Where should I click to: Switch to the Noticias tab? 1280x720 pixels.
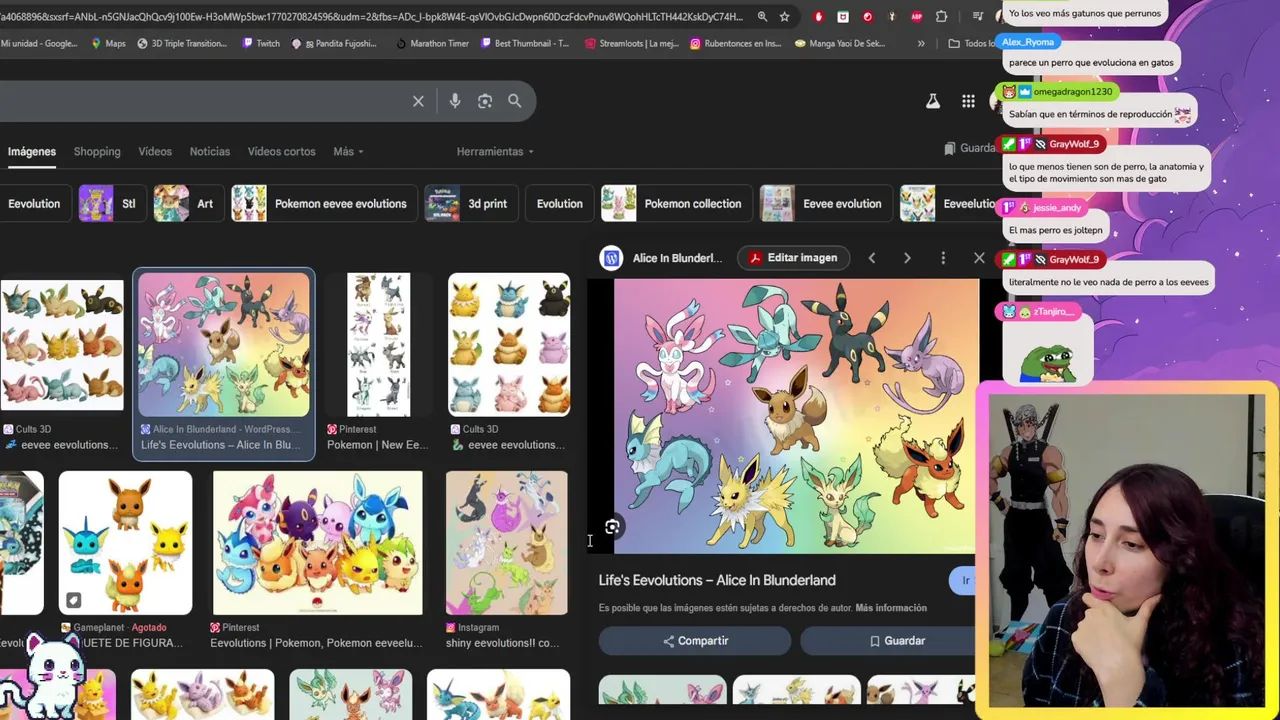point(210,152)
